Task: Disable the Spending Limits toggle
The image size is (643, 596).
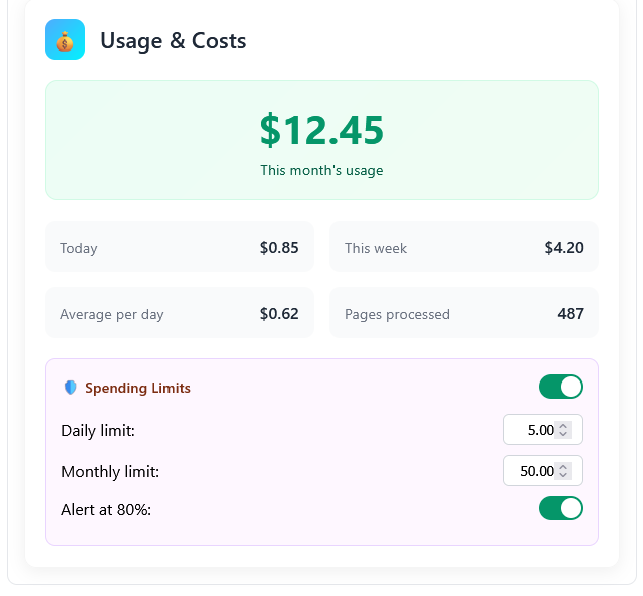Action: pos(560,387)
